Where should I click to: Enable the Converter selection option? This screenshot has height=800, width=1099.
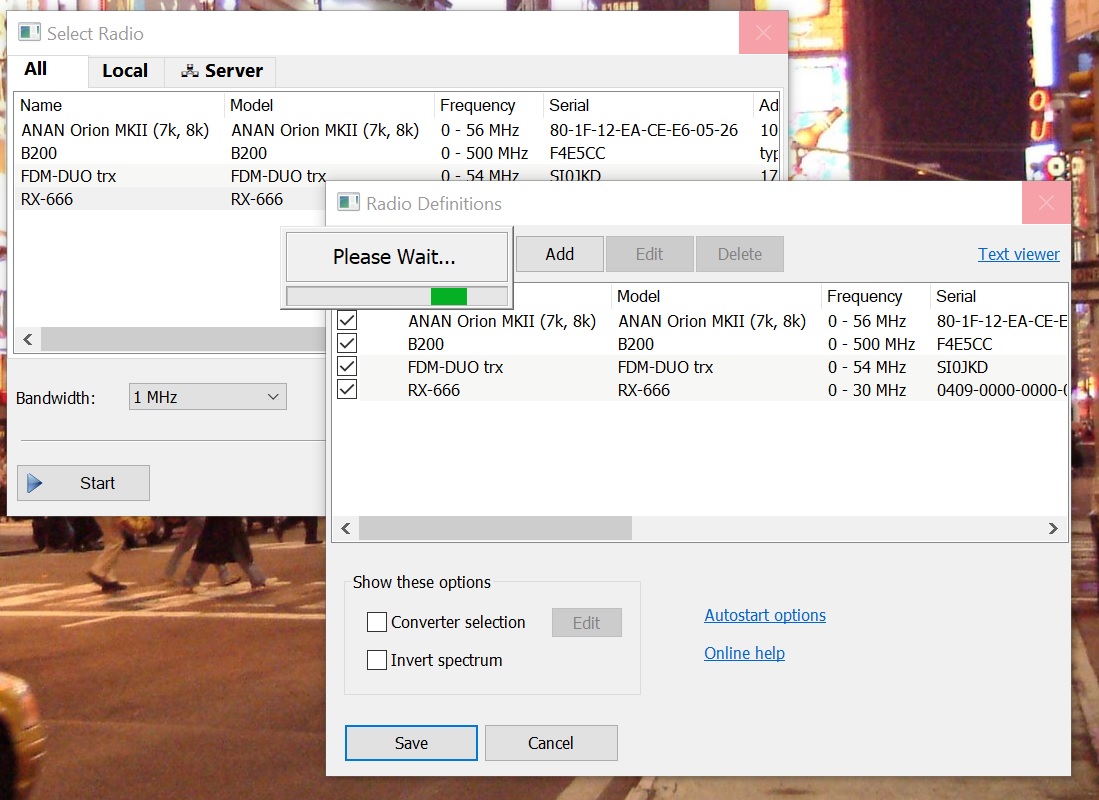tap(377, 622)
